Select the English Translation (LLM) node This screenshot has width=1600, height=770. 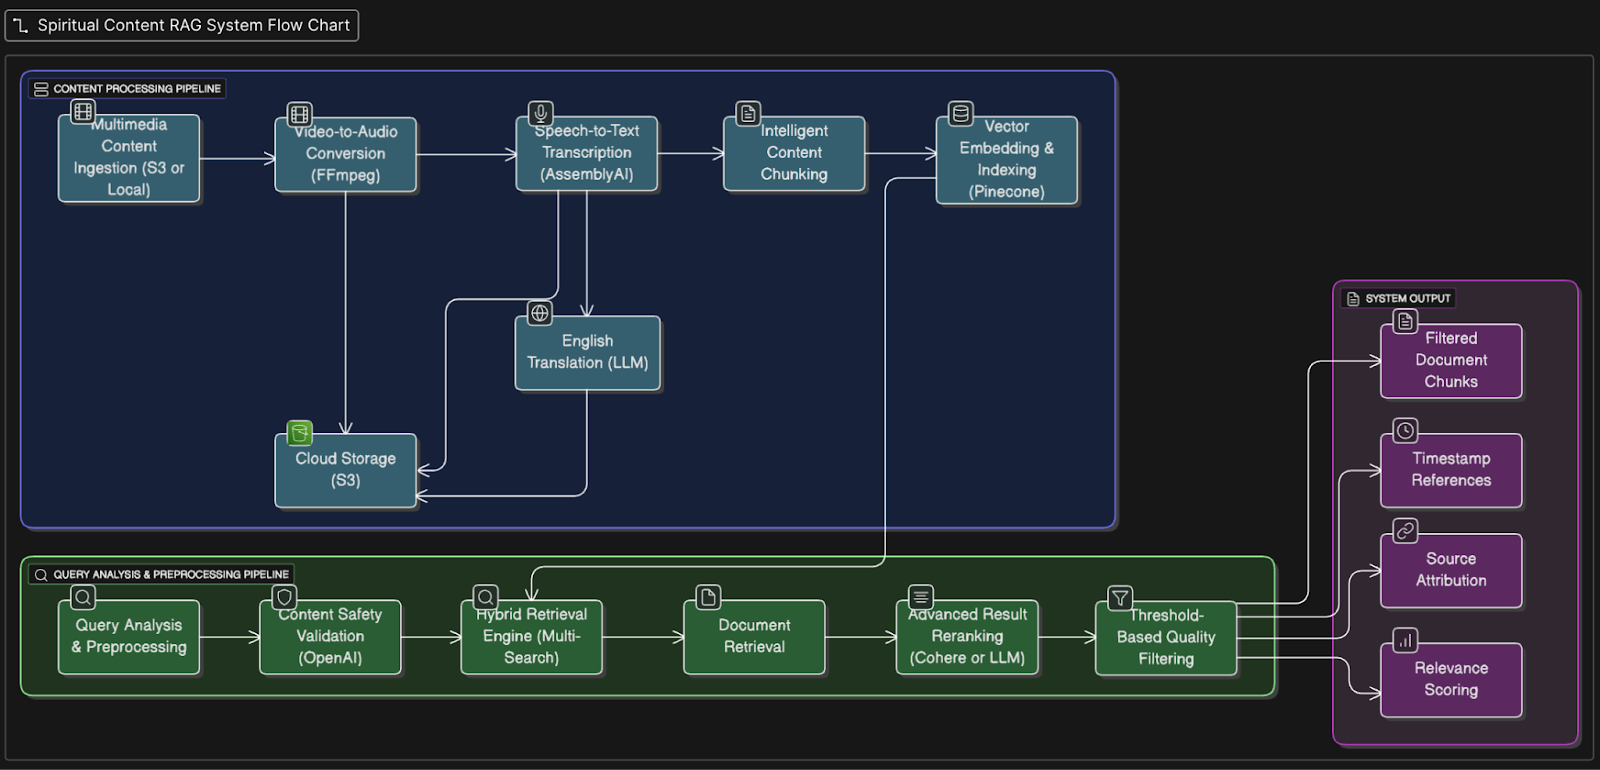pyautogui.click(x=588, y=353)
